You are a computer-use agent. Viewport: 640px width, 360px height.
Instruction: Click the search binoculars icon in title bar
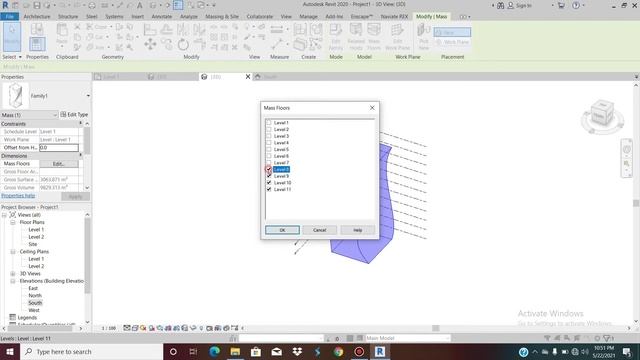pyautogui.click(x=500, y=5)
